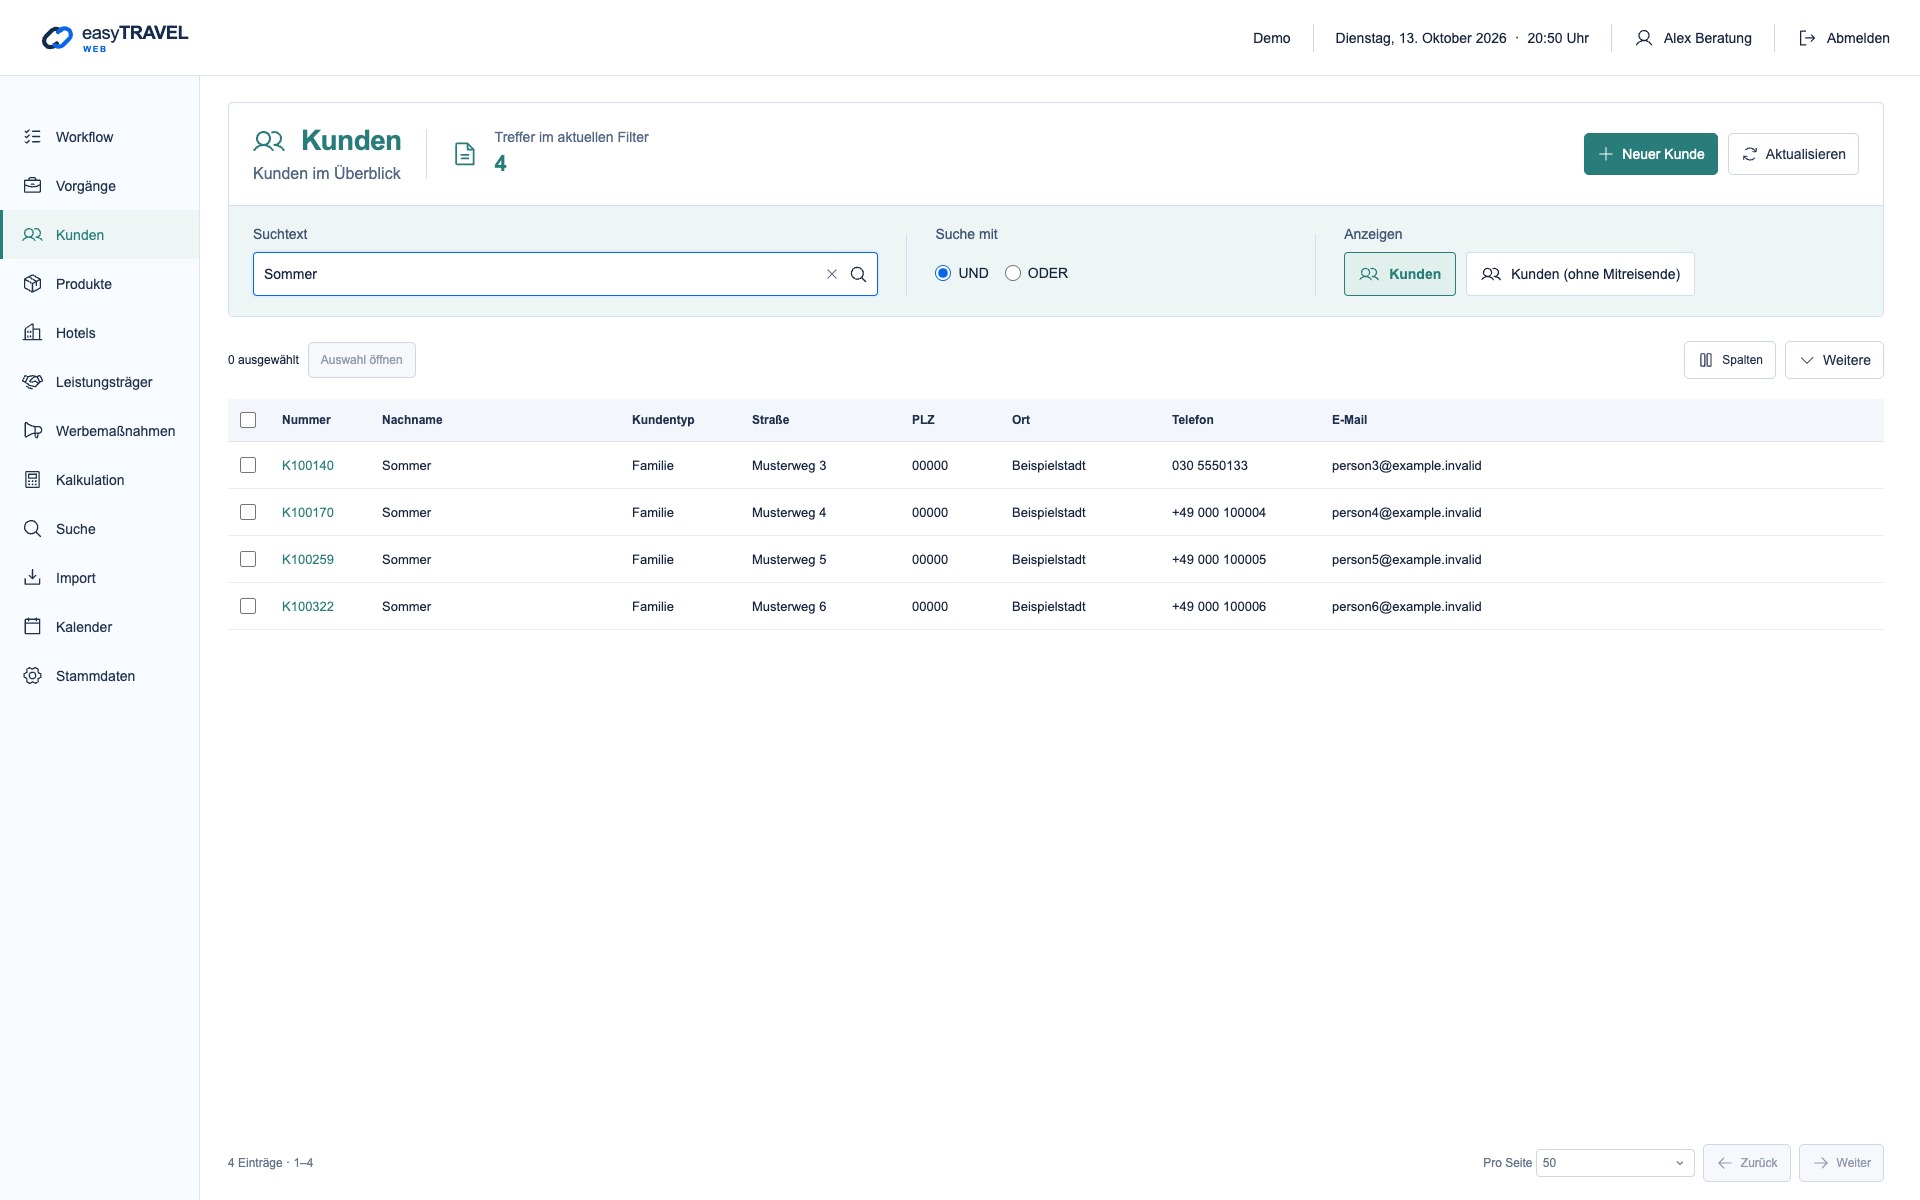Clear the Suchtext field with X icon
This screenshot has width=1920, height=1200.
(x=831, y=274)
